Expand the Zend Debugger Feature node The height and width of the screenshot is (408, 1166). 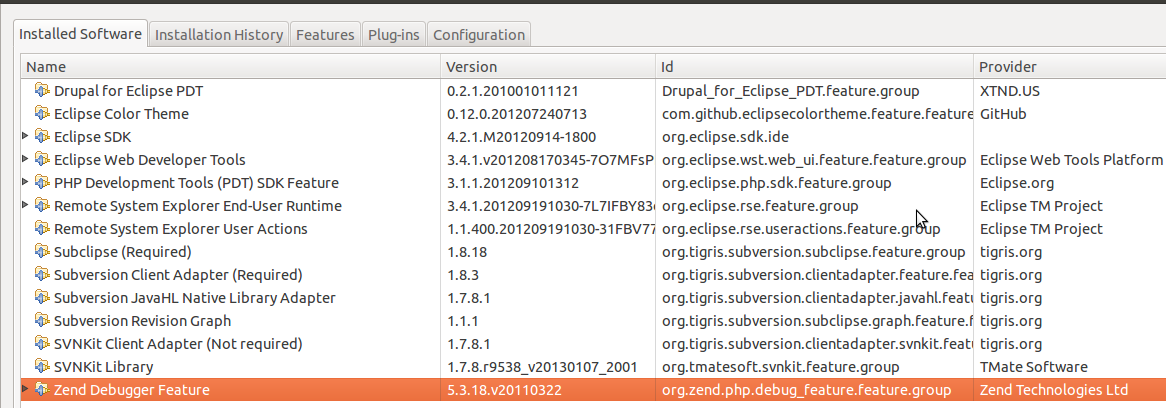26,389
